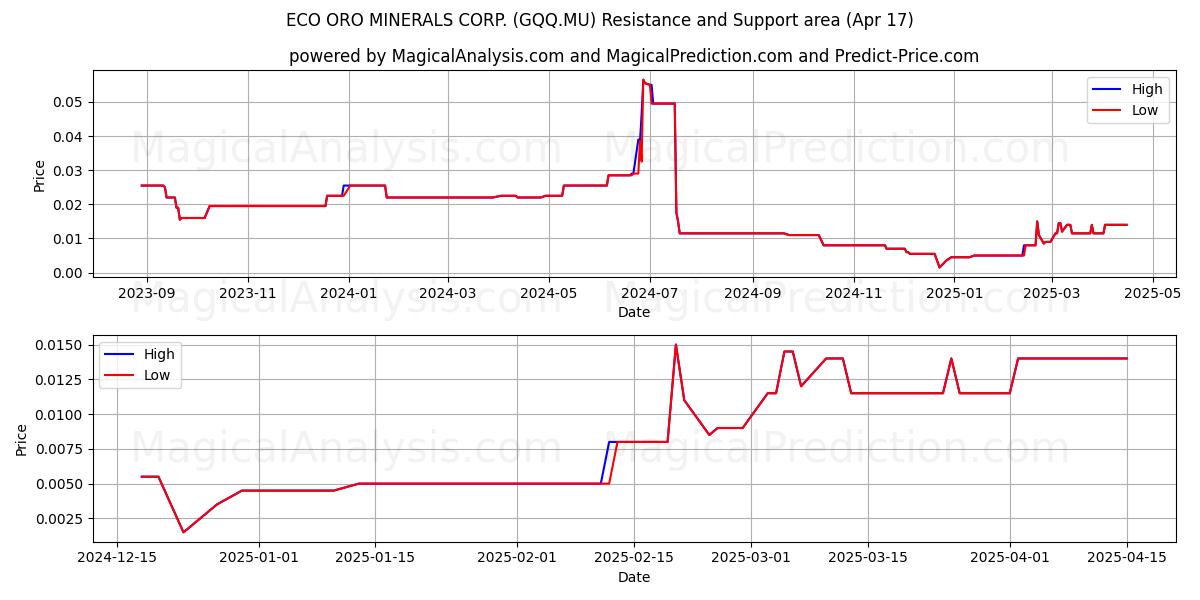Click the top chart 'Price' axis label

click(40, 176)
